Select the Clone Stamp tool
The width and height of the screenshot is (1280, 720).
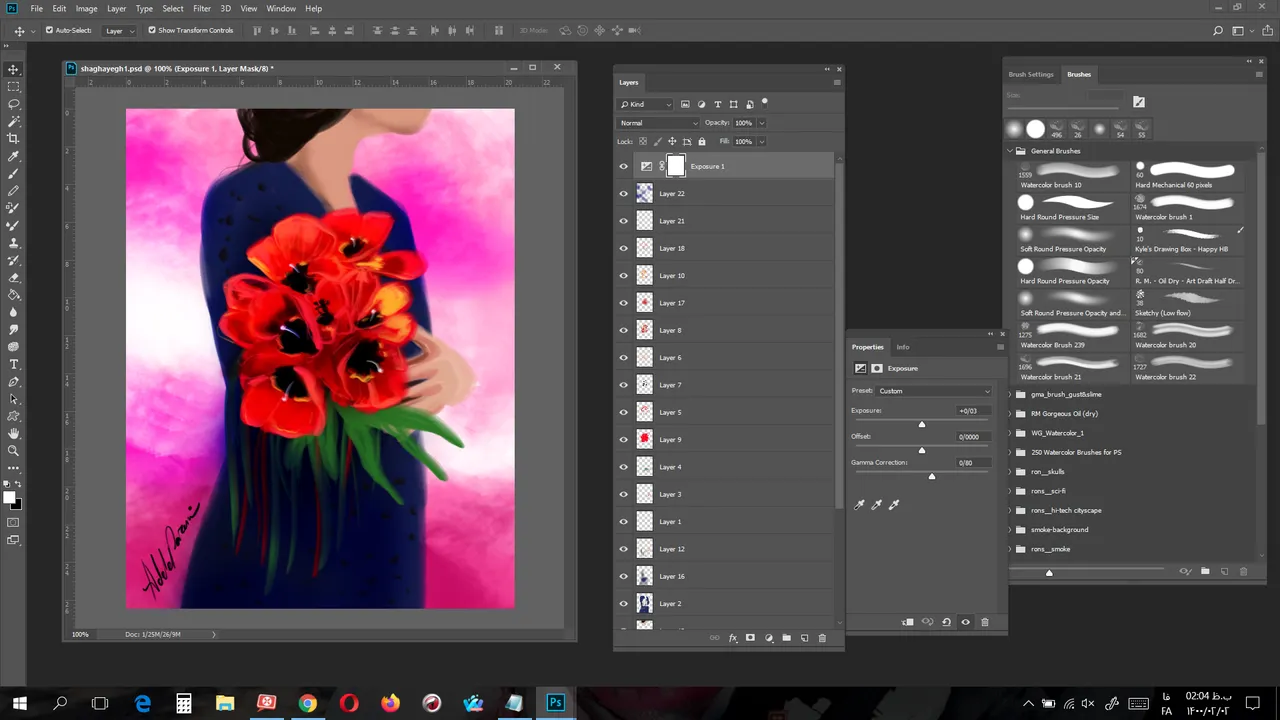14,243
